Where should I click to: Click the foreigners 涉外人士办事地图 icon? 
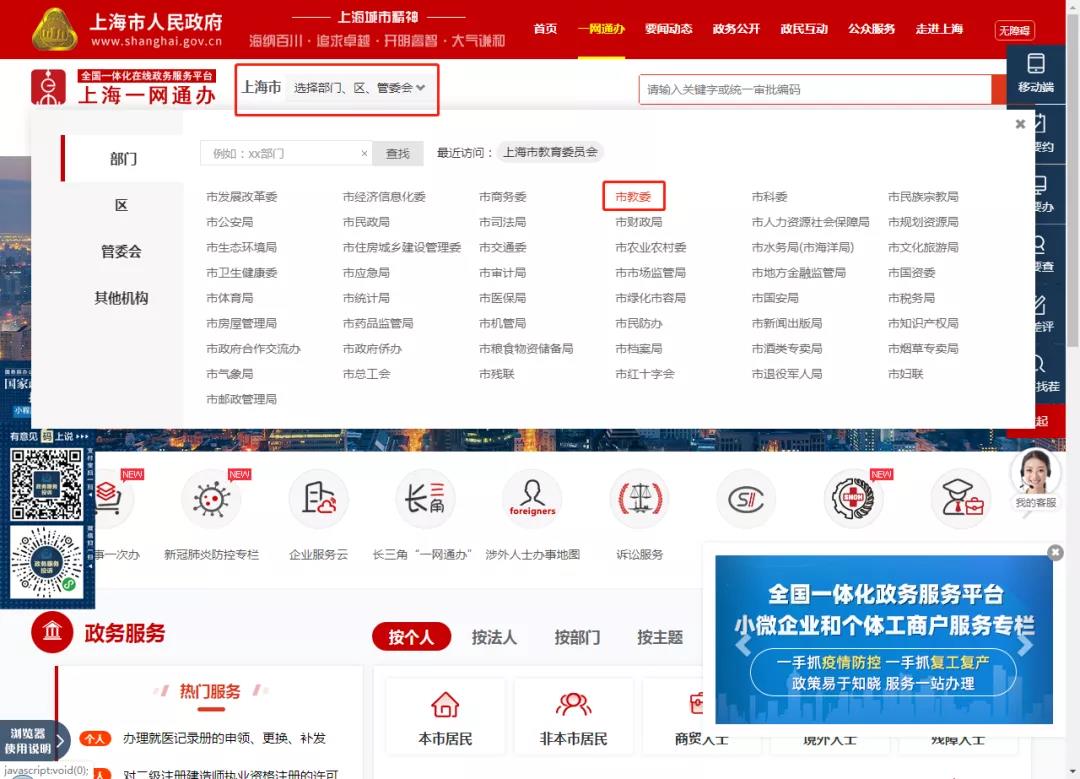[532, 499]
